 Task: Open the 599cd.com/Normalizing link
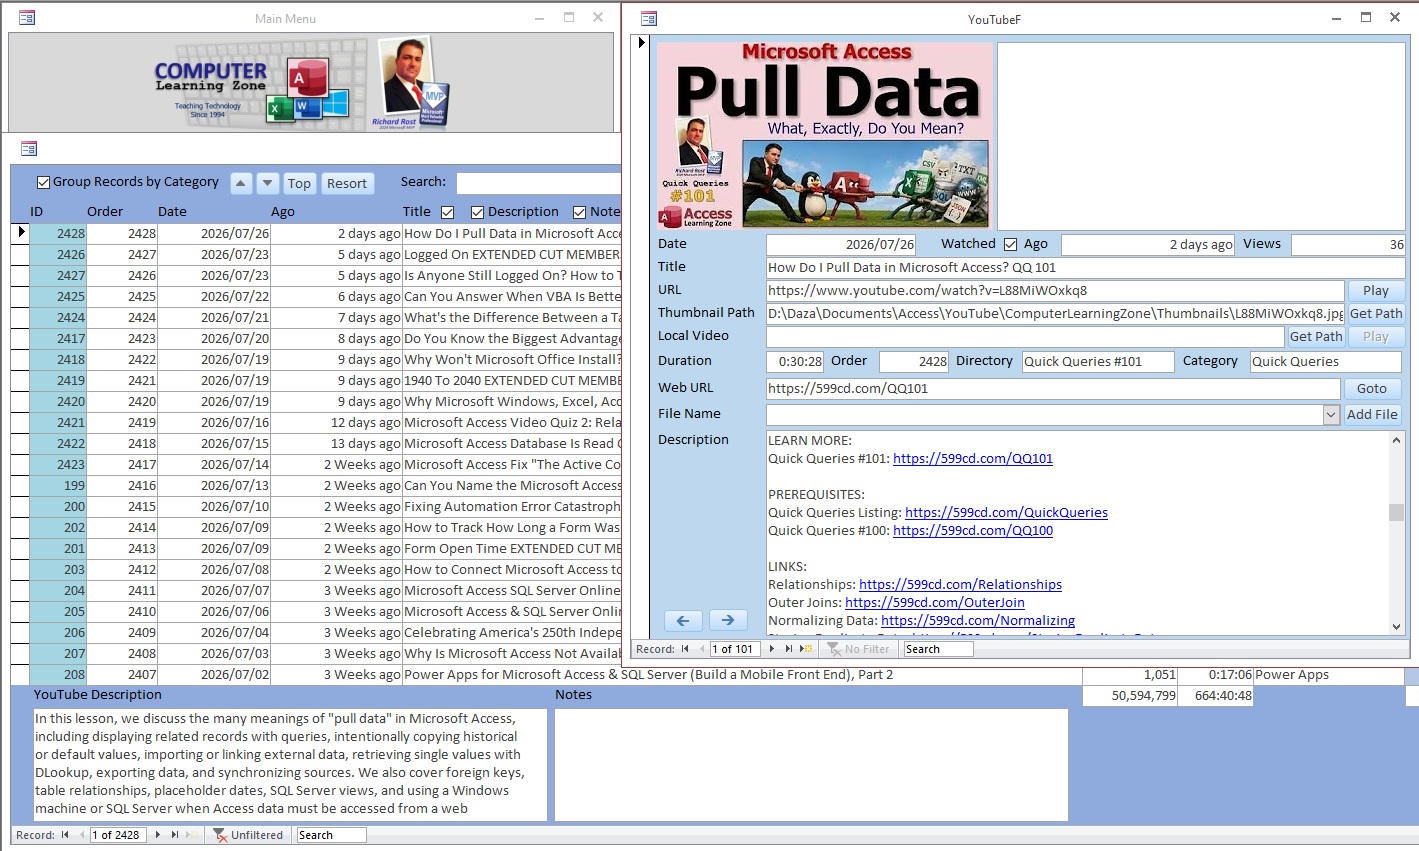click(x=977, y=621)
